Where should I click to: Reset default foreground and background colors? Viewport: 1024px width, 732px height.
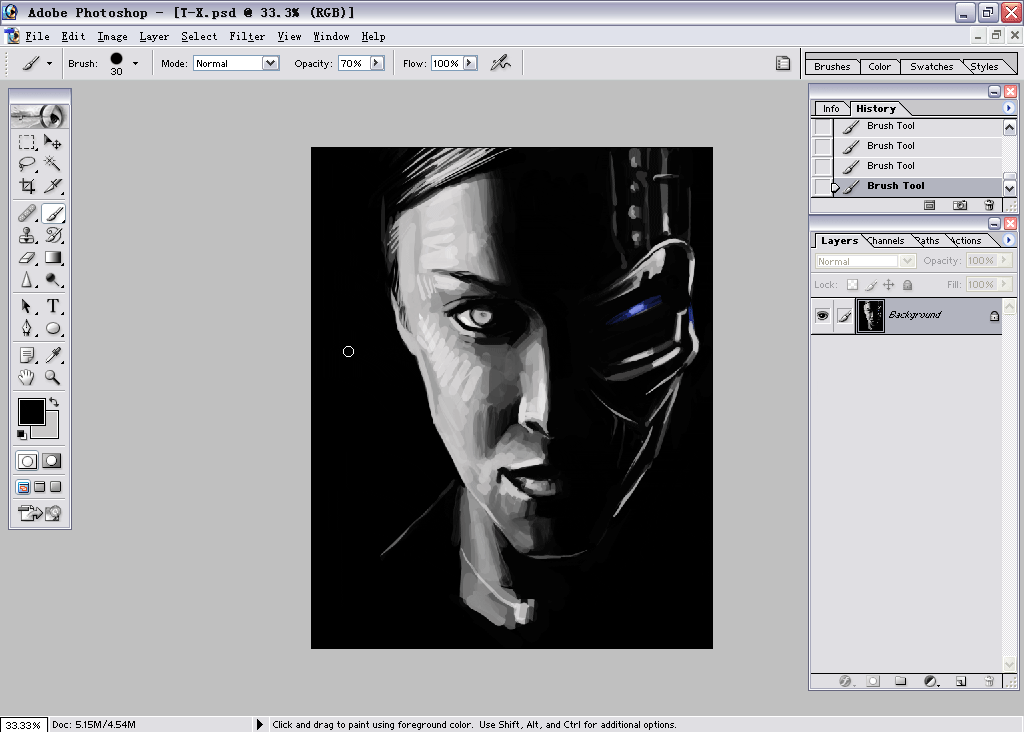click(x=22, y=434)
